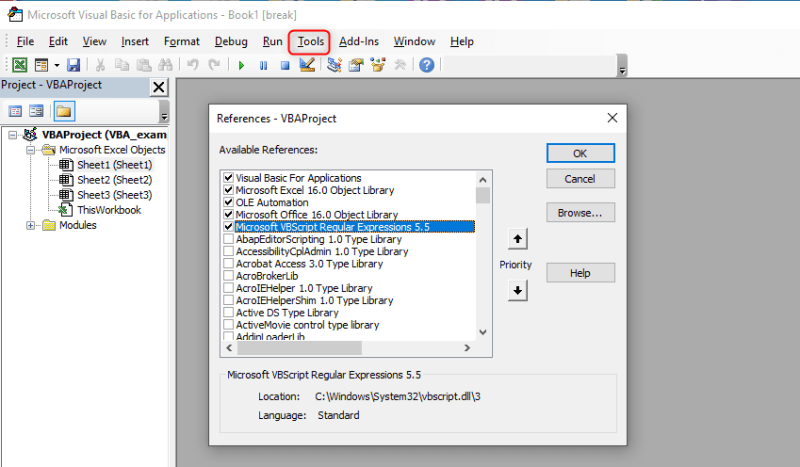Image resolution: width=800 pixels, height=467 pixels.
Task: Click the Paste clipboard icon
Action: pyautogui.click(x=144, y=65)
